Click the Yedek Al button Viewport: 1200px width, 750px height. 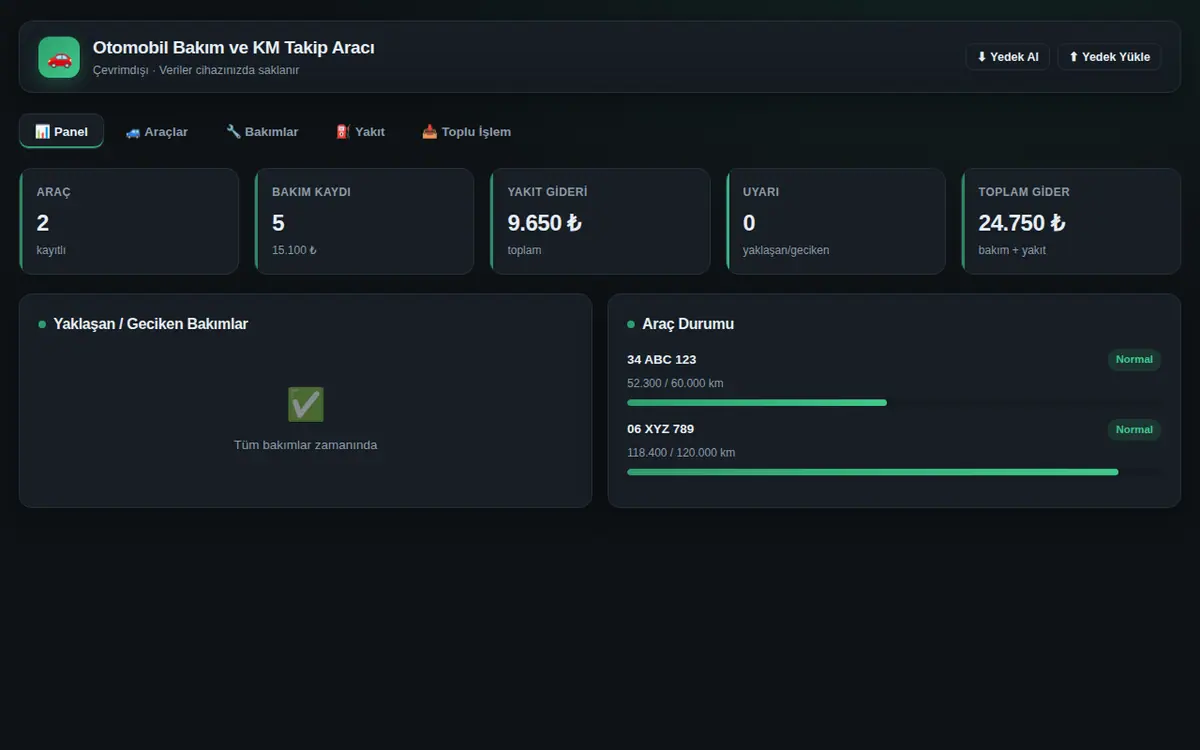tap(1007, 57)
